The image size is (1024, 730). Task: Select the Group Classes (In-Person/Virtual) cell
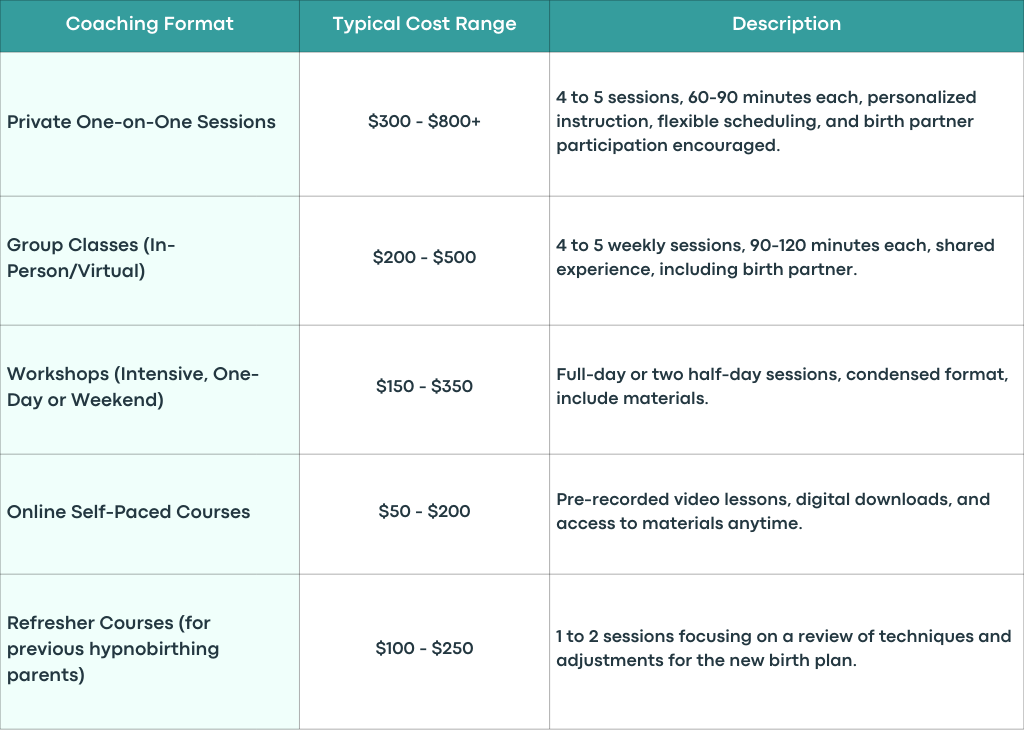pos(150,260)
